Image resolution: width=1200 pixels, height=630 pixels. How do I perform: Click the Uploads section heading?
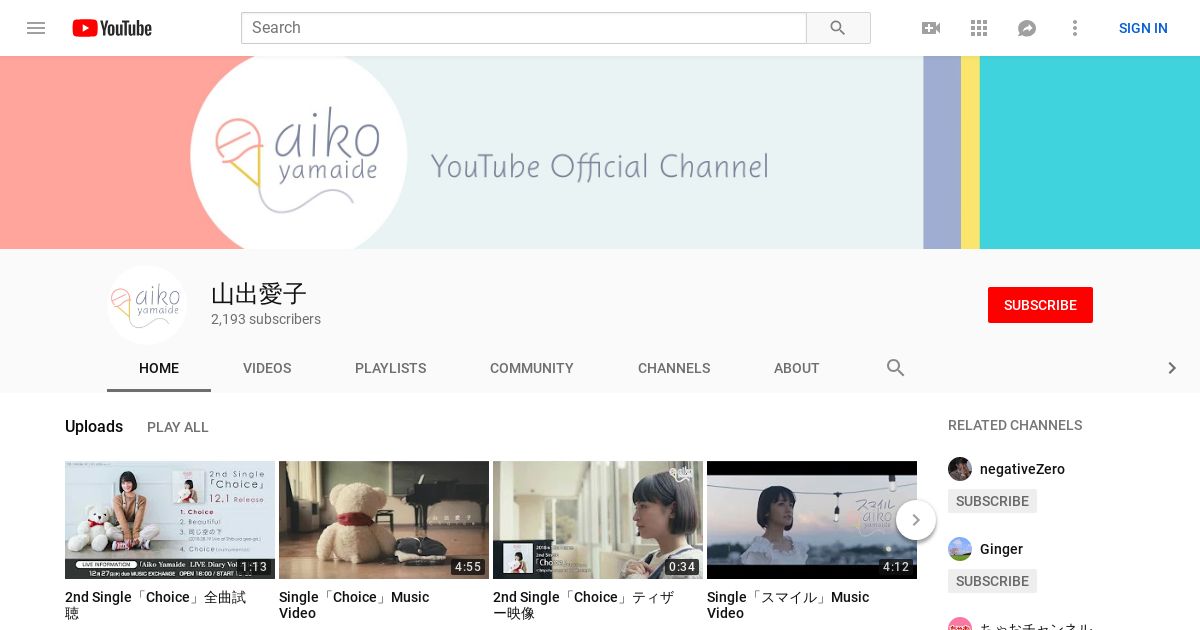point(94,426)
